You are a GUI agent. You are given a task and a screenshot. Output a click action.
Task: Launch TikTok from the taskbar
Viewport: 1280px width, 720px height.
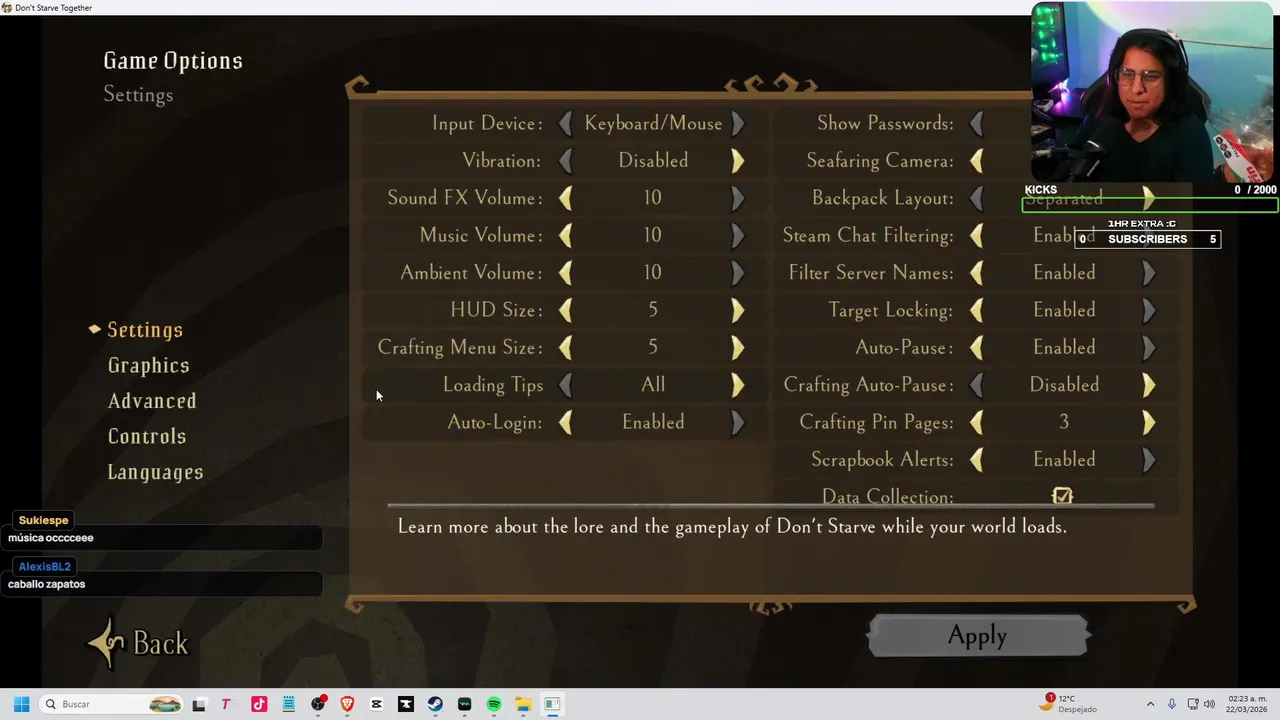click(259, 704)
